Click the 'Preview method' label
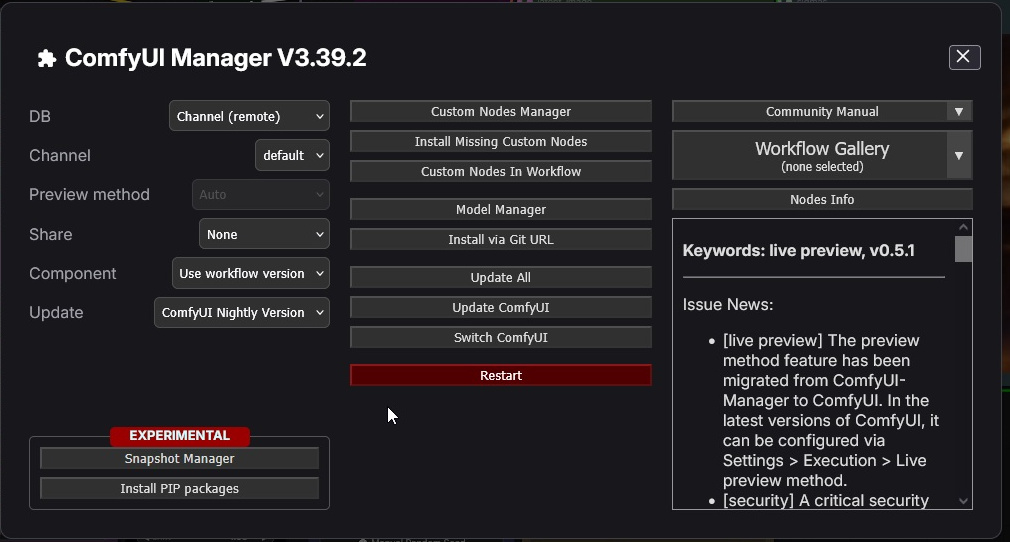 click(x=89, y=195)
